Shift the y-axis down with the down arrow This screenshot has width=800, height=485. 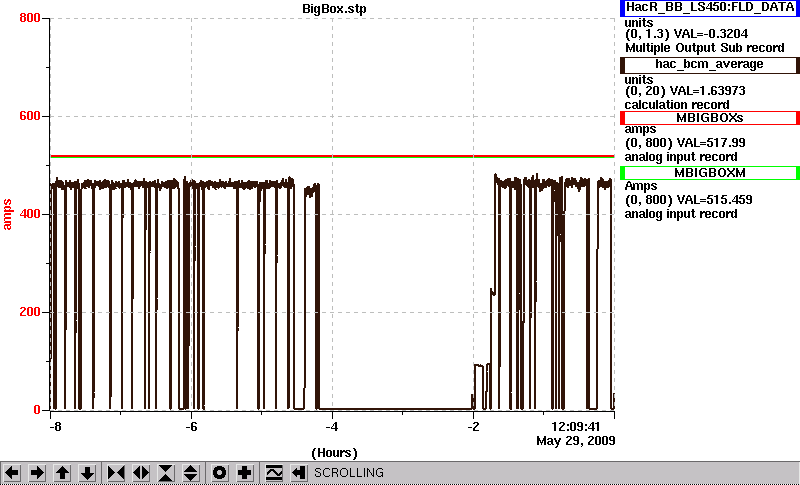point(87,473)
